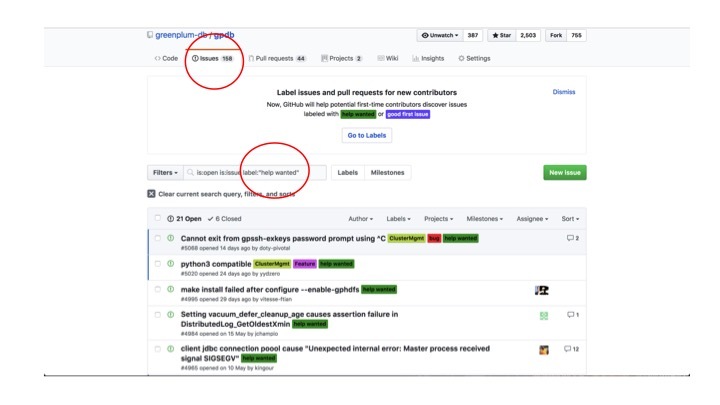Click the issue search query input field

click(255, 173)
